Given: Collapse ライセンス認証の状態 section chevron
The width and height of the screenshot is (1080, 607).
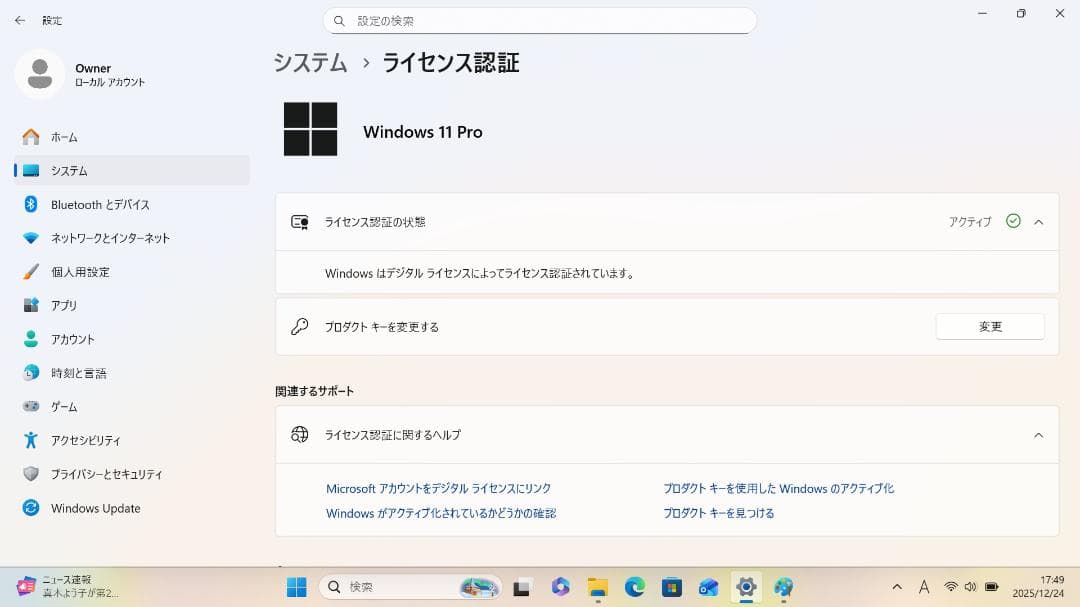Looking at the screenshot, I should point(1039,222).
